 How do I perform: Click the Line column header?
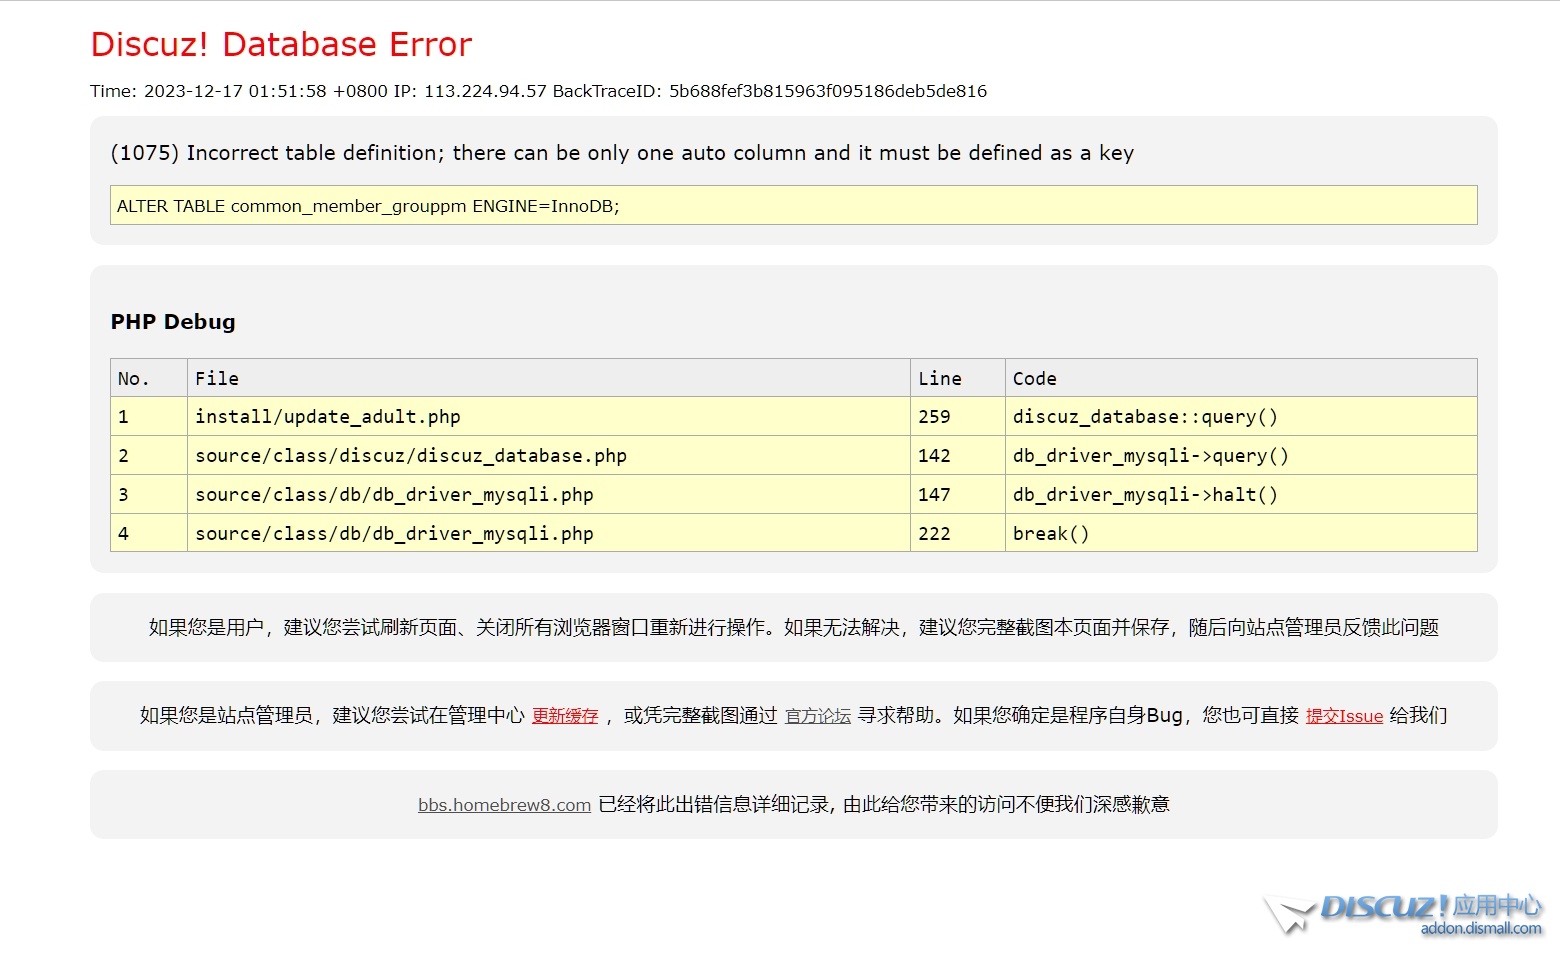click(939, 379)
